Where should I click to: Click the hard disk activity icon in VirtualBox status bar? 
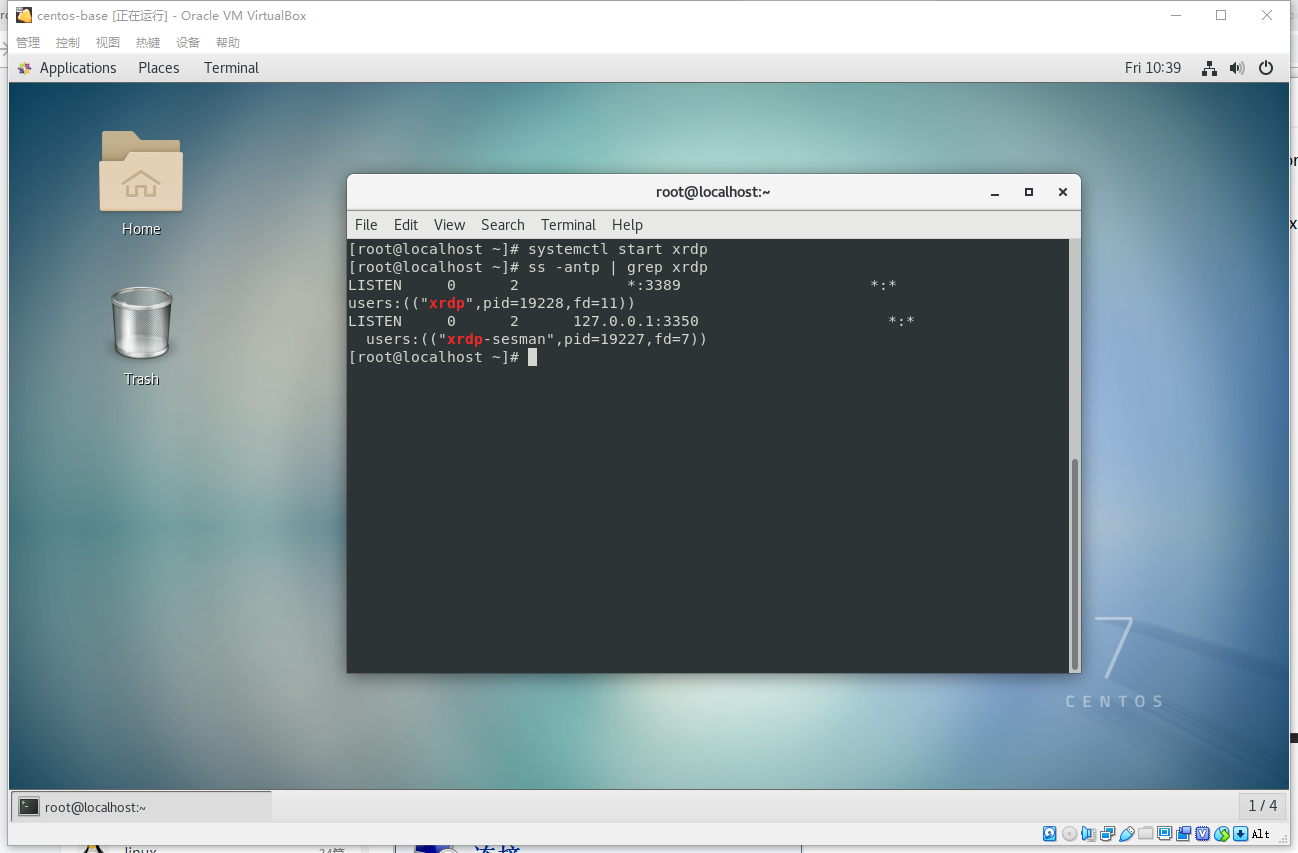tap(1049, 833)
